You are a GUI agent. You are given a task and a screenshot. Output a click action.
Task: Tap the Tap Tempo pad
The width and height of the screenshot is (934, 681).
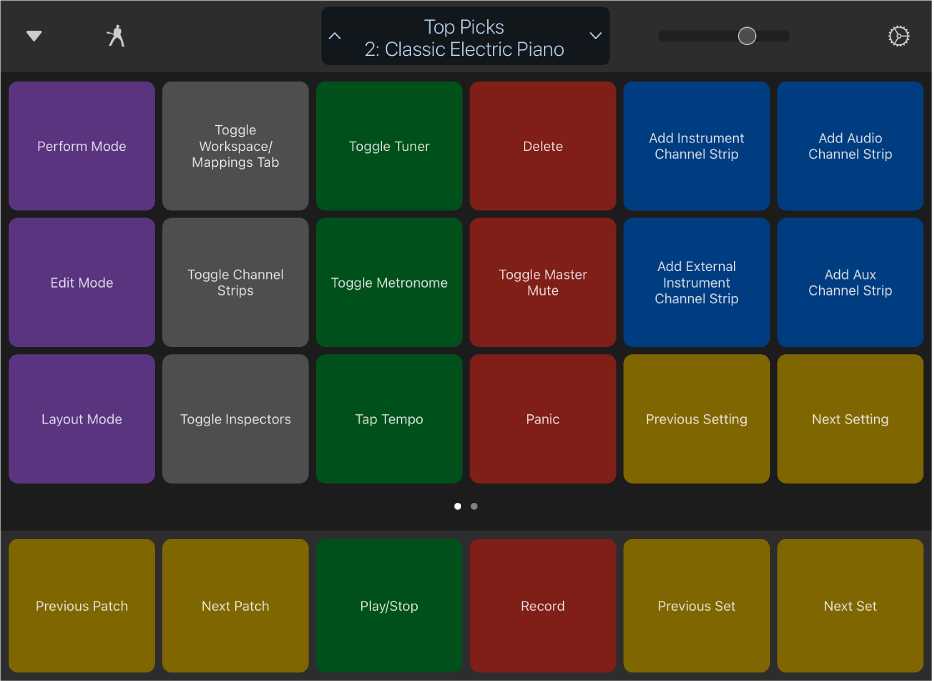coord(389,419)
